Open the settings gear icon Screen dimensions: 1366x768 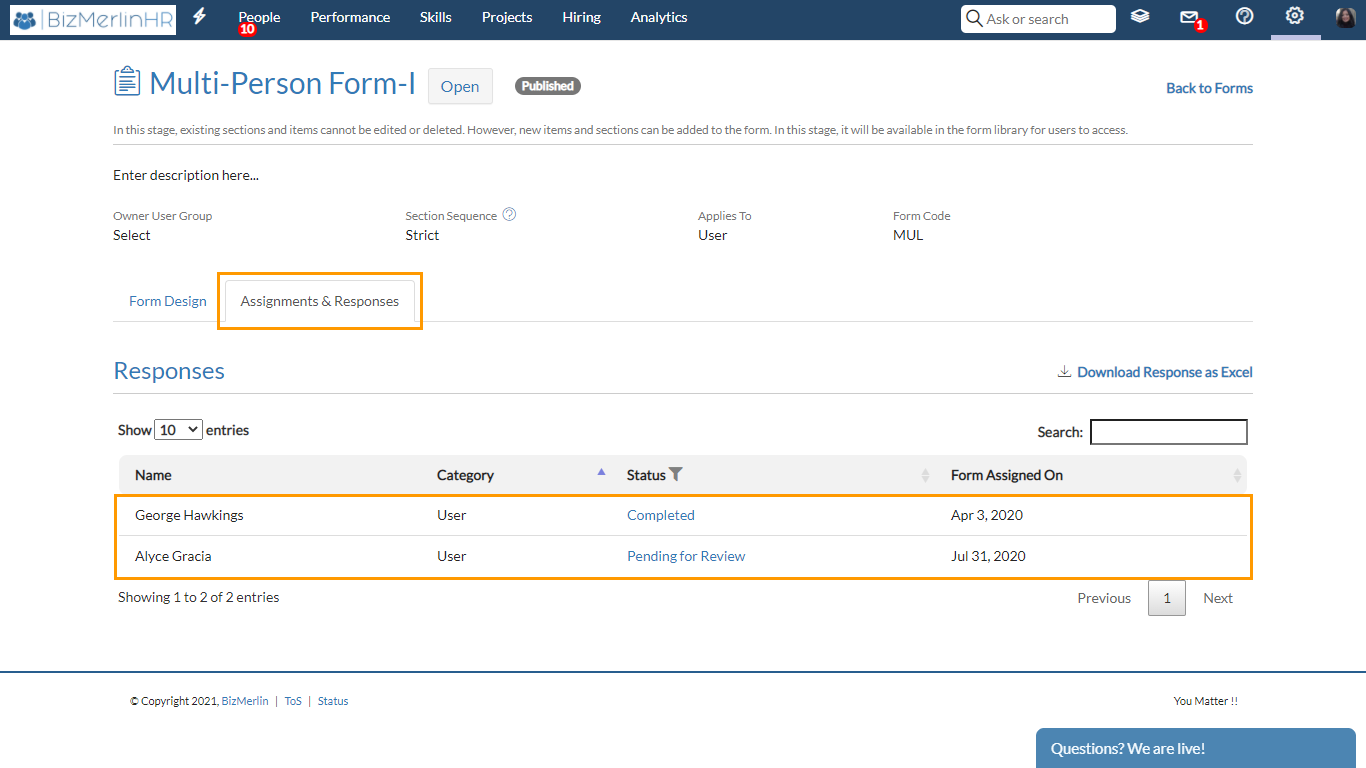1295,16
